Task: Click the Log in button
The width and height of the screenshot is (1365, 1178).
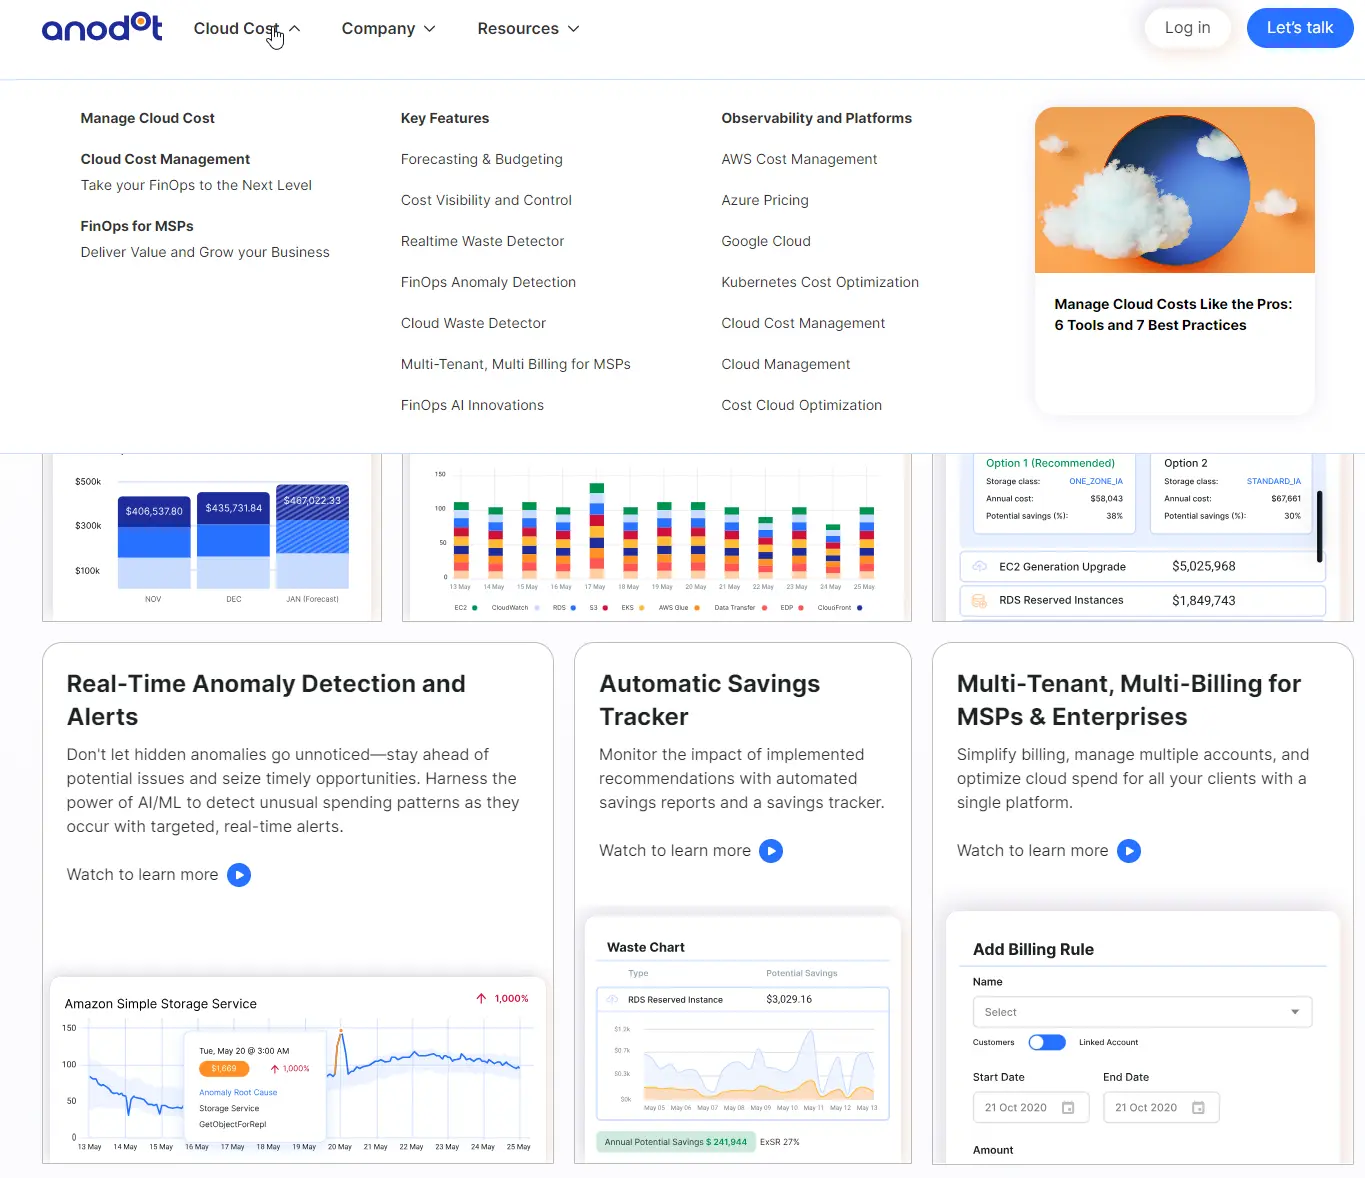Action: coord(1187,28)
